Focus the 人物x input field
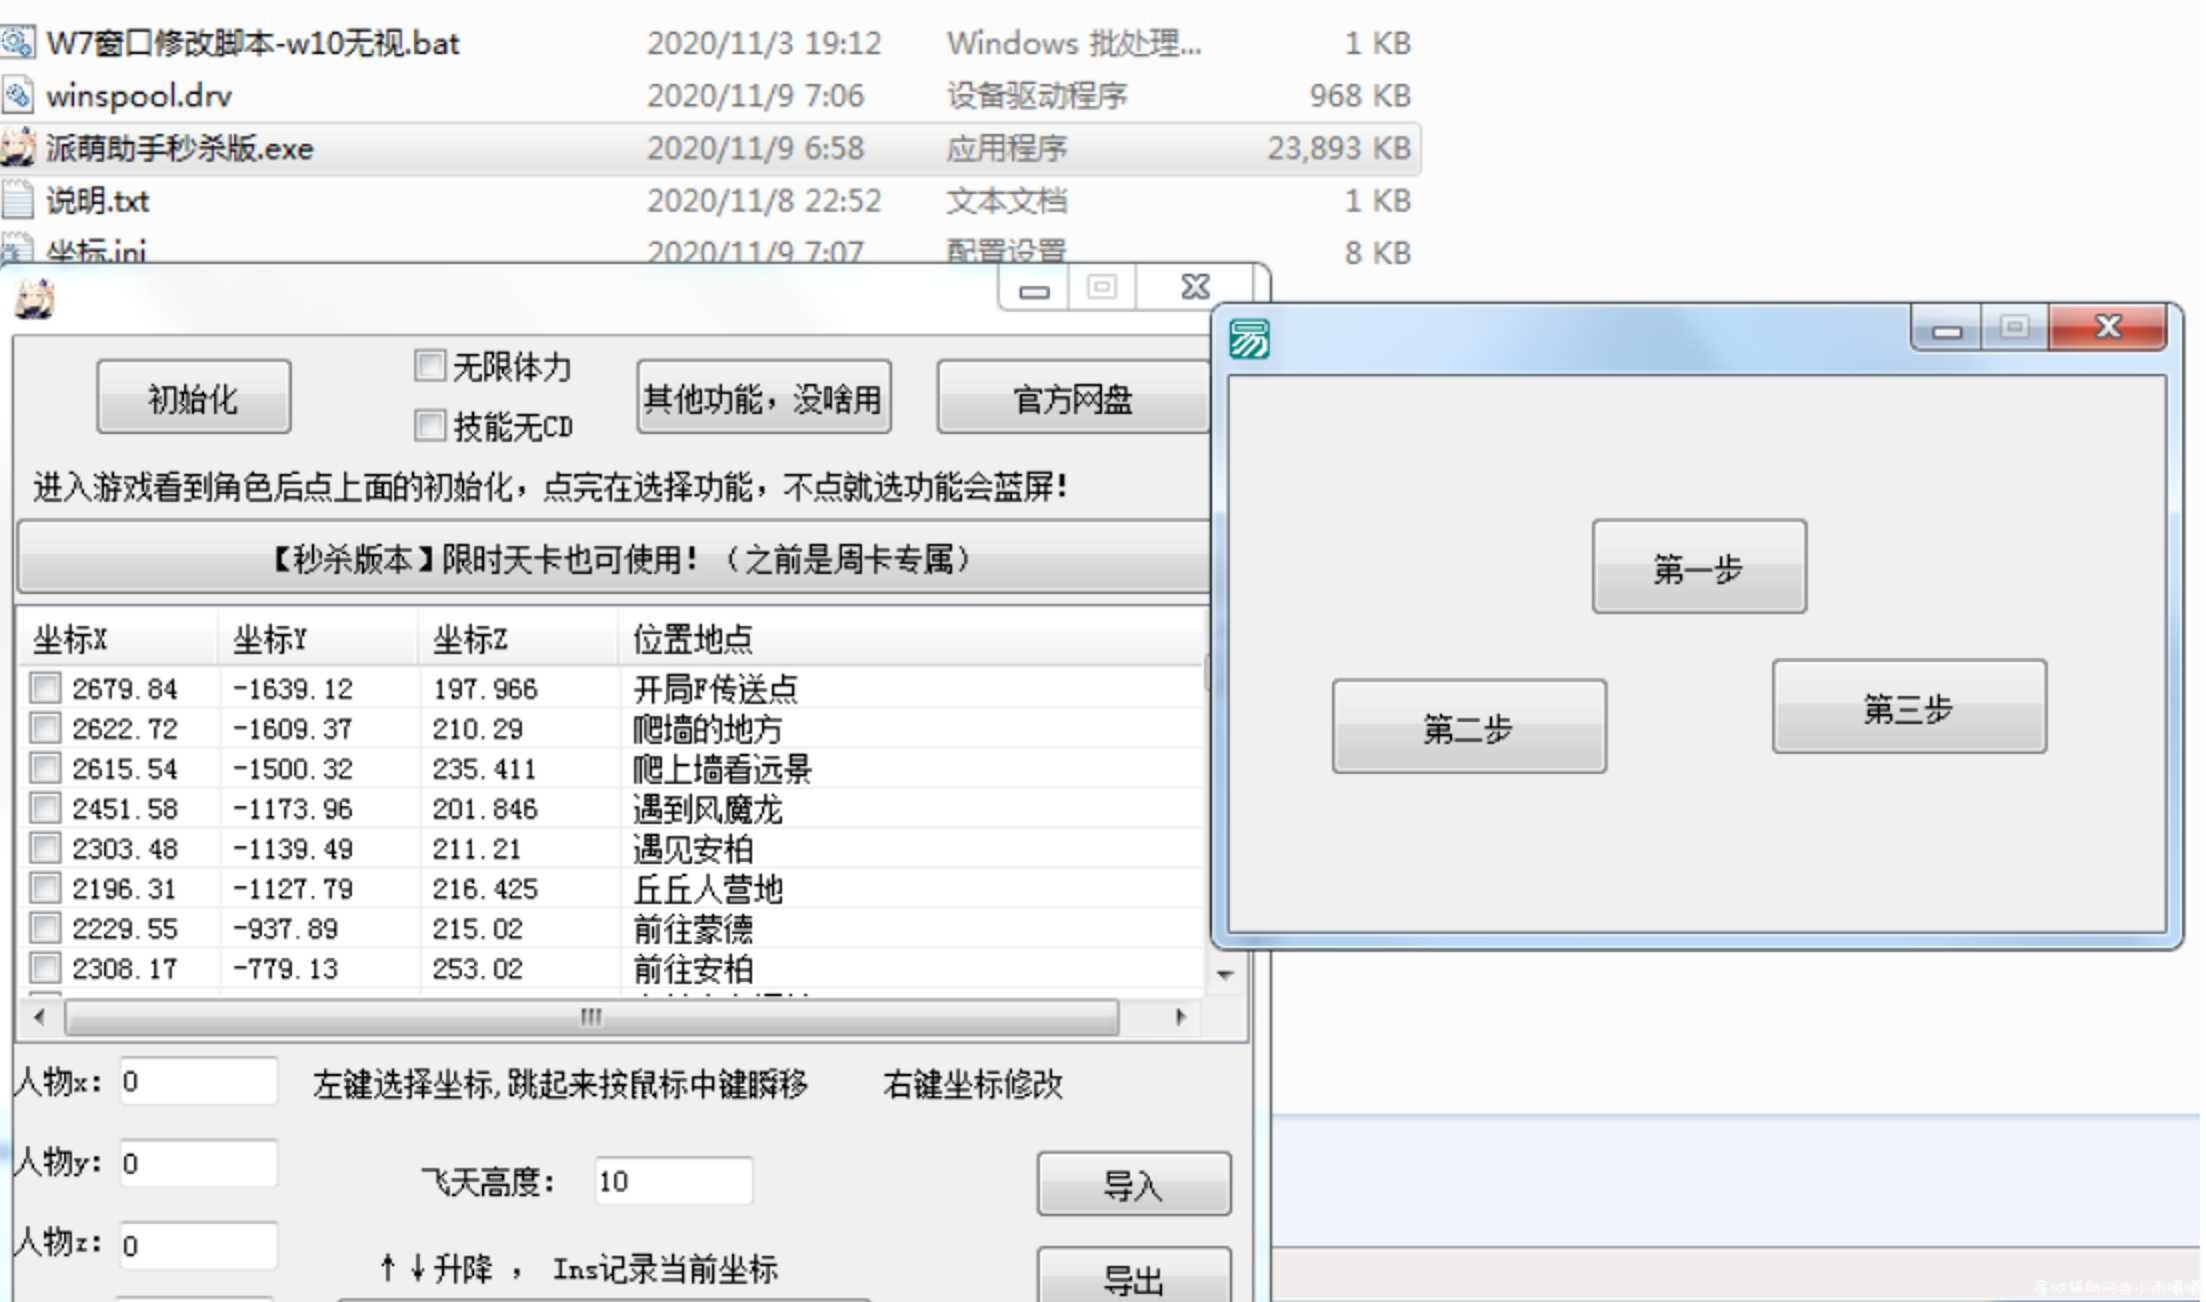Screen dimensions: 2206x1302 click(198, 1081)
